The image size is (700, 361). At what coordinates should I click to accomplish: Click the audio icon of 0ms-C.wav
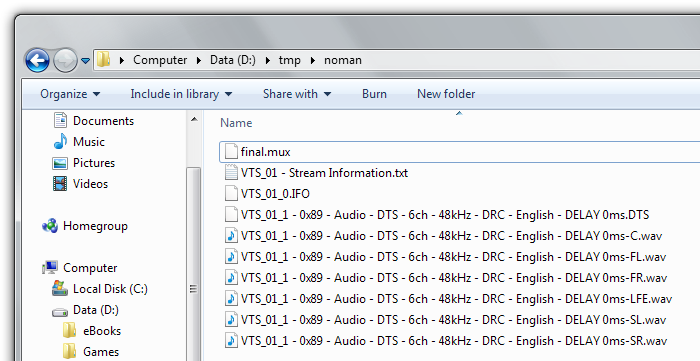[231, 236]
